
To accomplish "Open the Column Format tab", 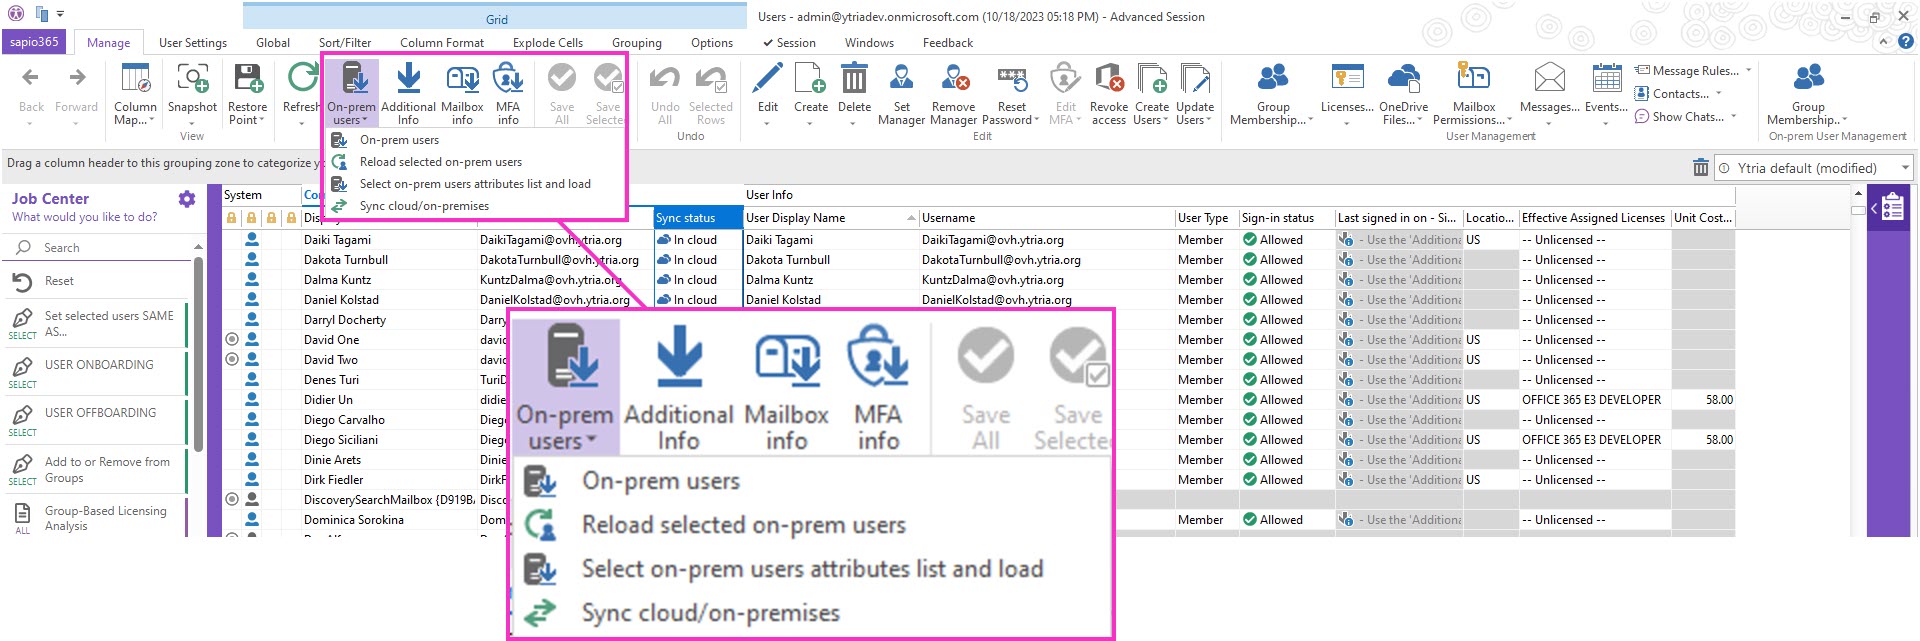I will tap(442, 43).
